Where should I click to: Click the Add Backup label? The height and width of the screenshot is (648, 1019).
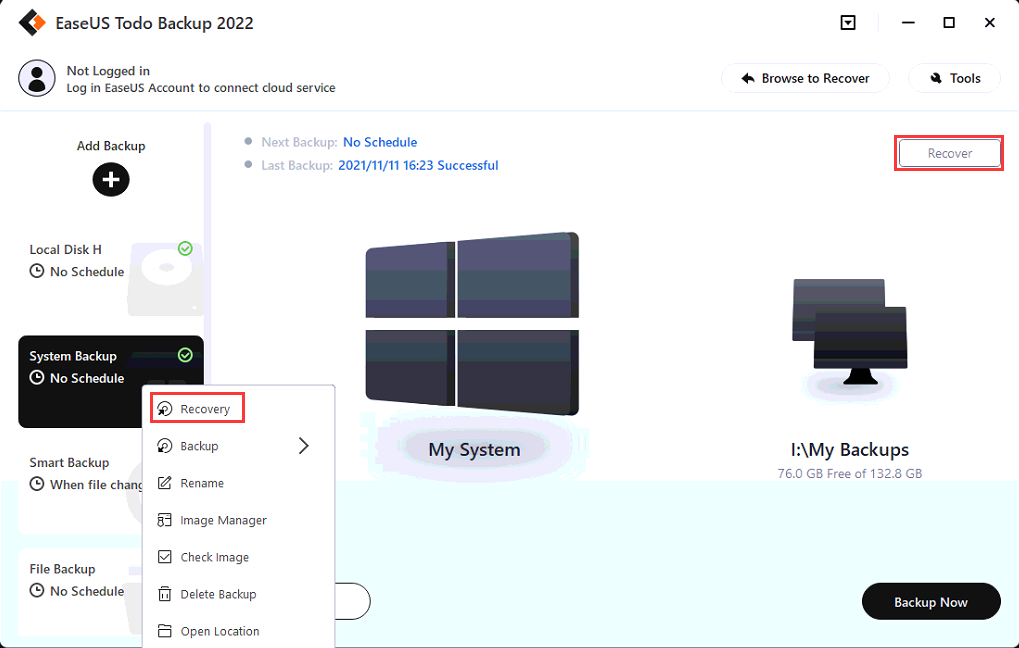point(111,146)
